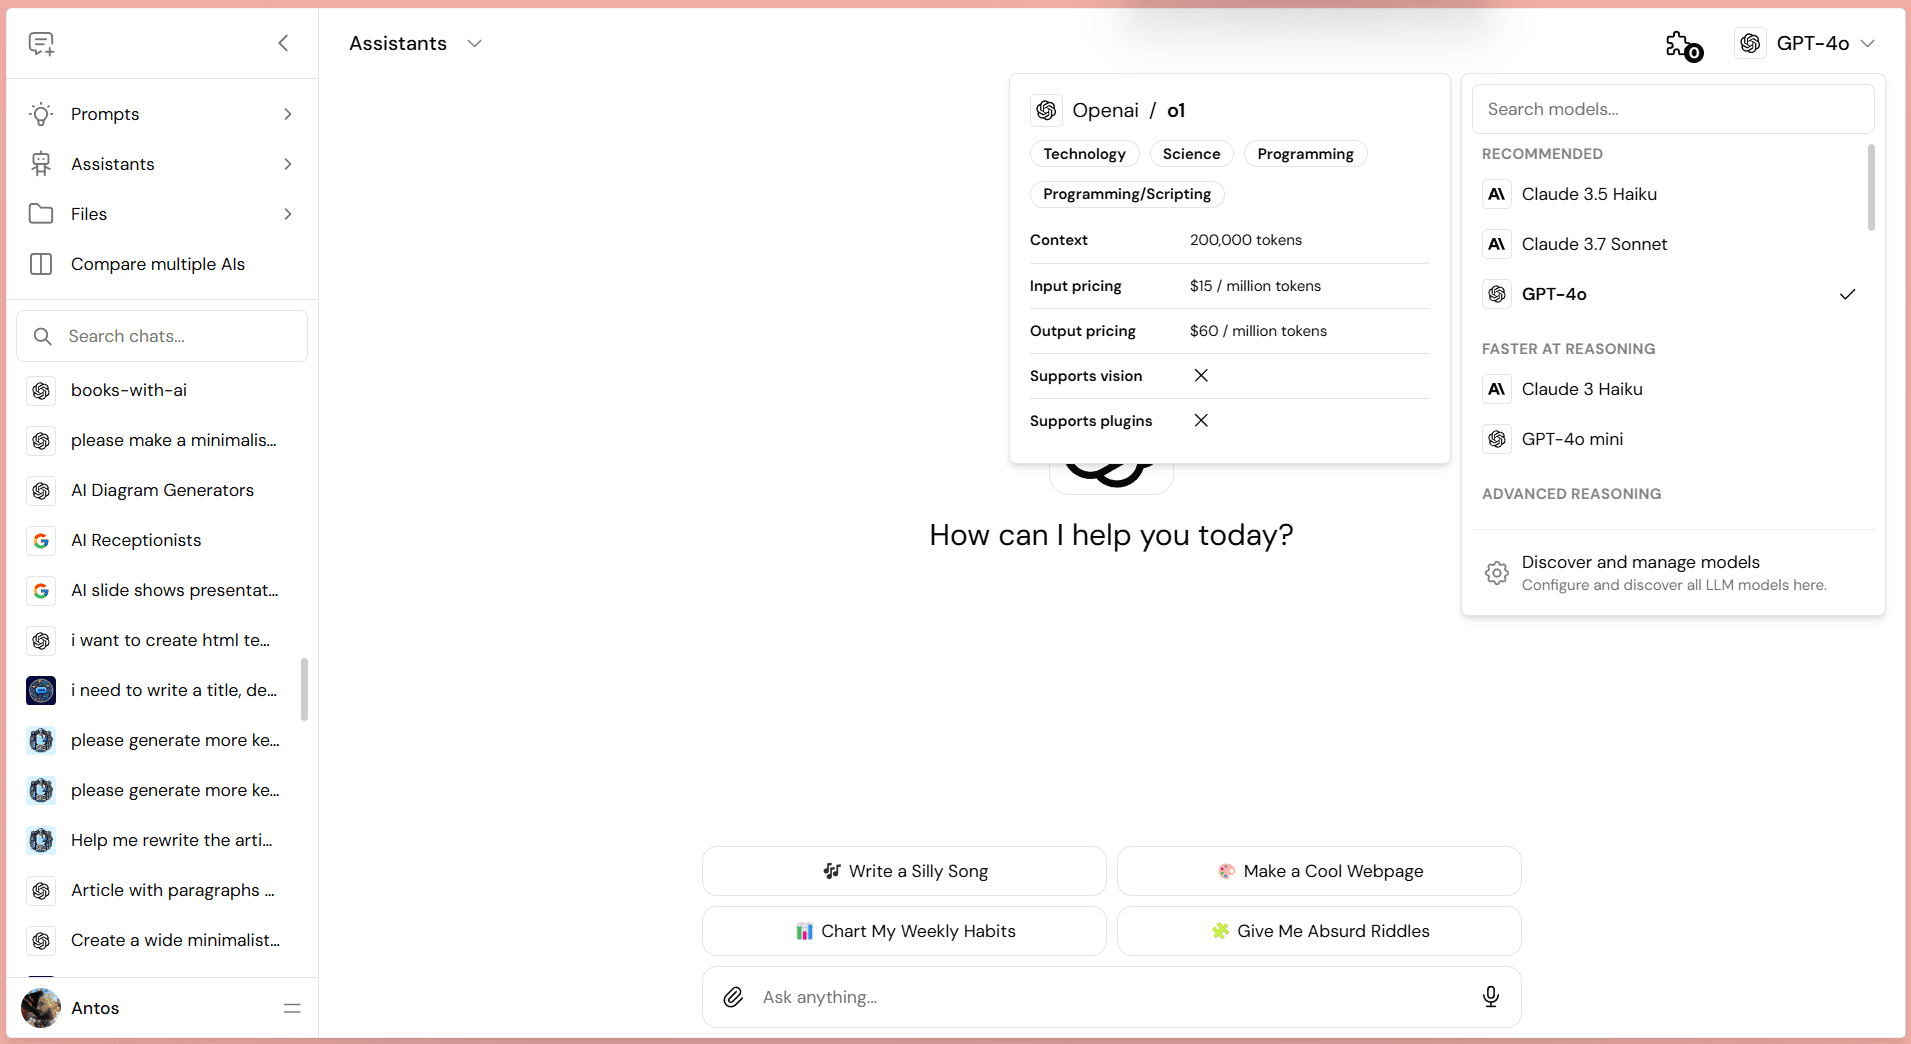Click the Prompts lightbulb icon
Screen dimensions: 1911x1044
[x=41, y=114]
